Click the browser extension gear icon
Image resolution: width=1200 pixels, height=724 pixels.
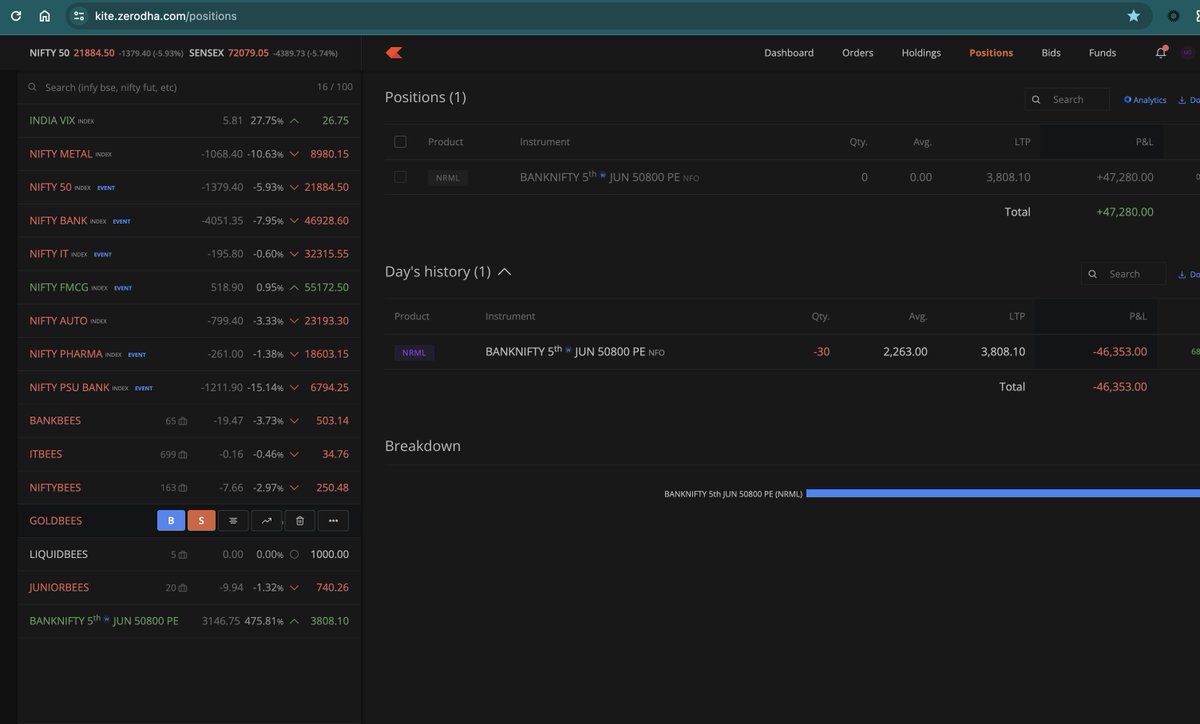pyautogui.click(x=1174, y=16)
